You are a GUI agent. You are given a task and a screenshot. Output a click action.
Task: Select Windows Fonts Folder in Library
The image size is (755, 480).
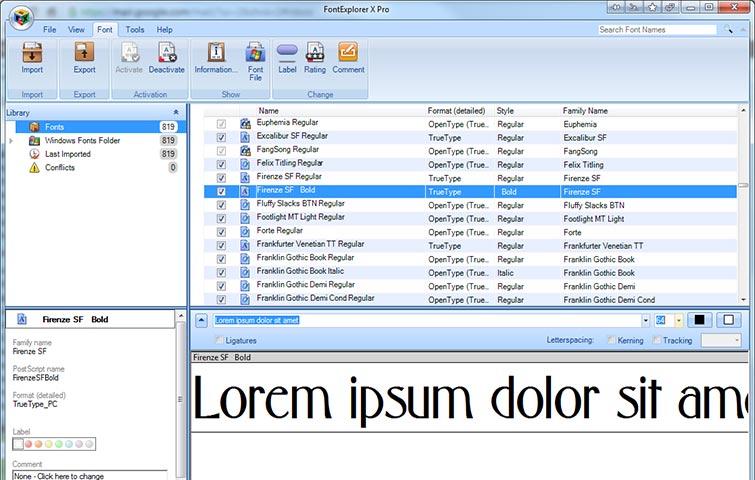(82, 141)
